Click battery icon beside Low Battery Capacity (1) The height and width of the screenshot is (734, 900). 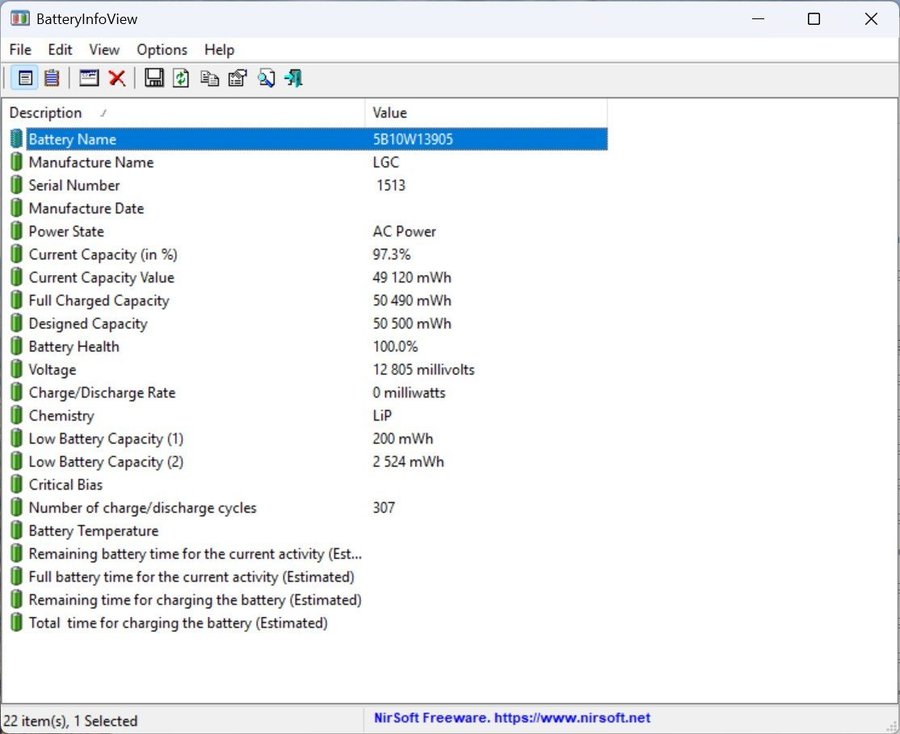(x=17, y=438)
